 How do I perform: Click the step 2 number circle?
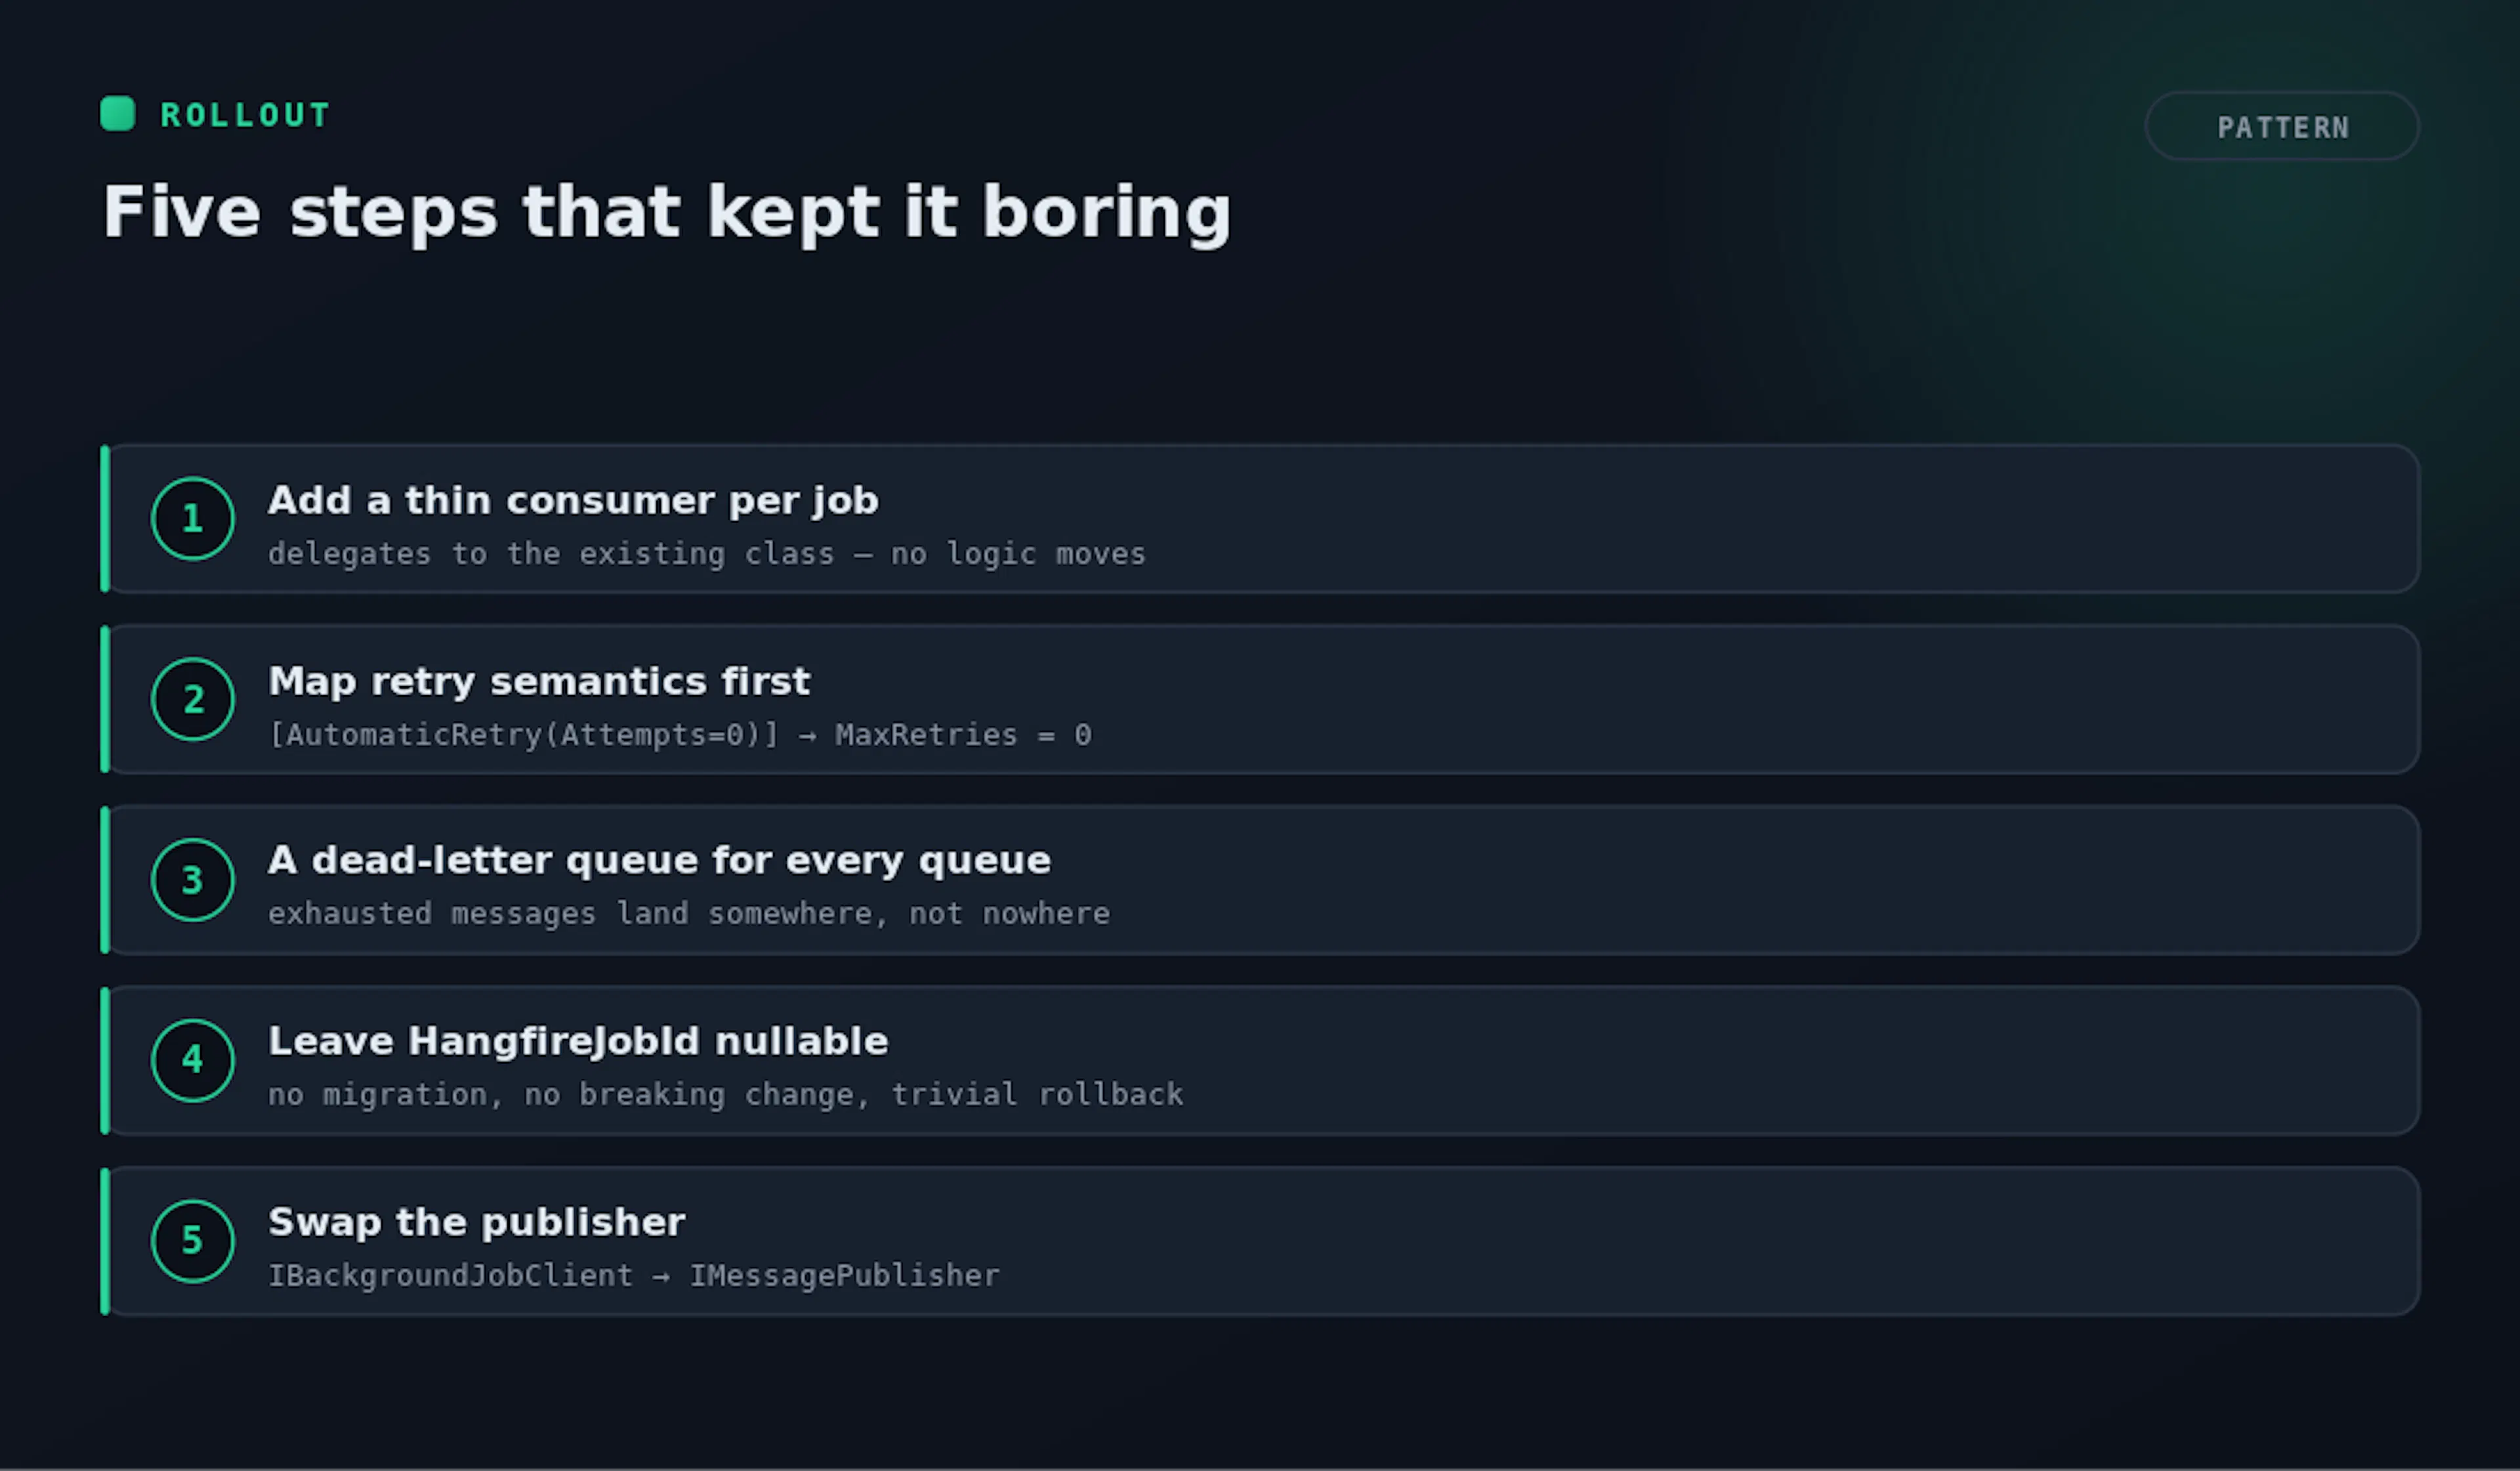coord(193,700)
